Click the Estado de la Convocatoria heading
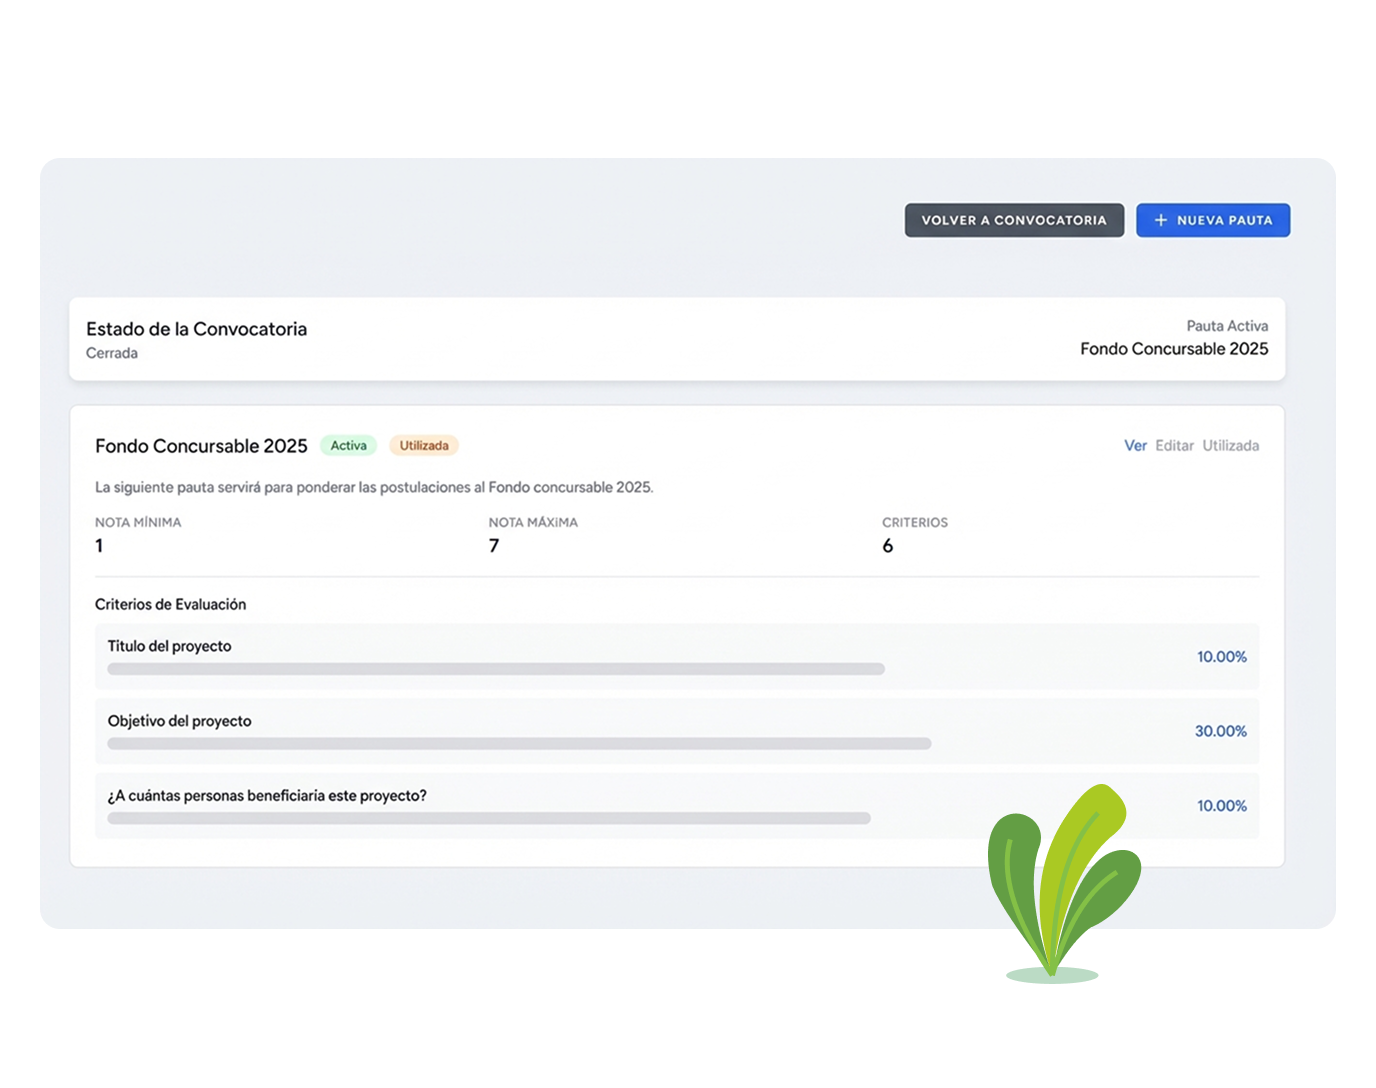 (196, 329)
